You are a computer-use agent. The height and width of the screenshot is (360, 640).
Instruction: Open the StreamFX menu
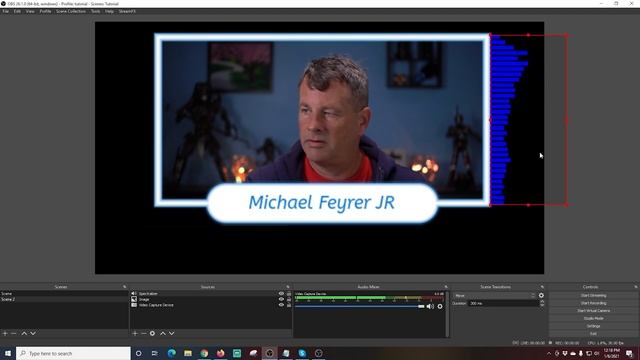tap(127, 11)
